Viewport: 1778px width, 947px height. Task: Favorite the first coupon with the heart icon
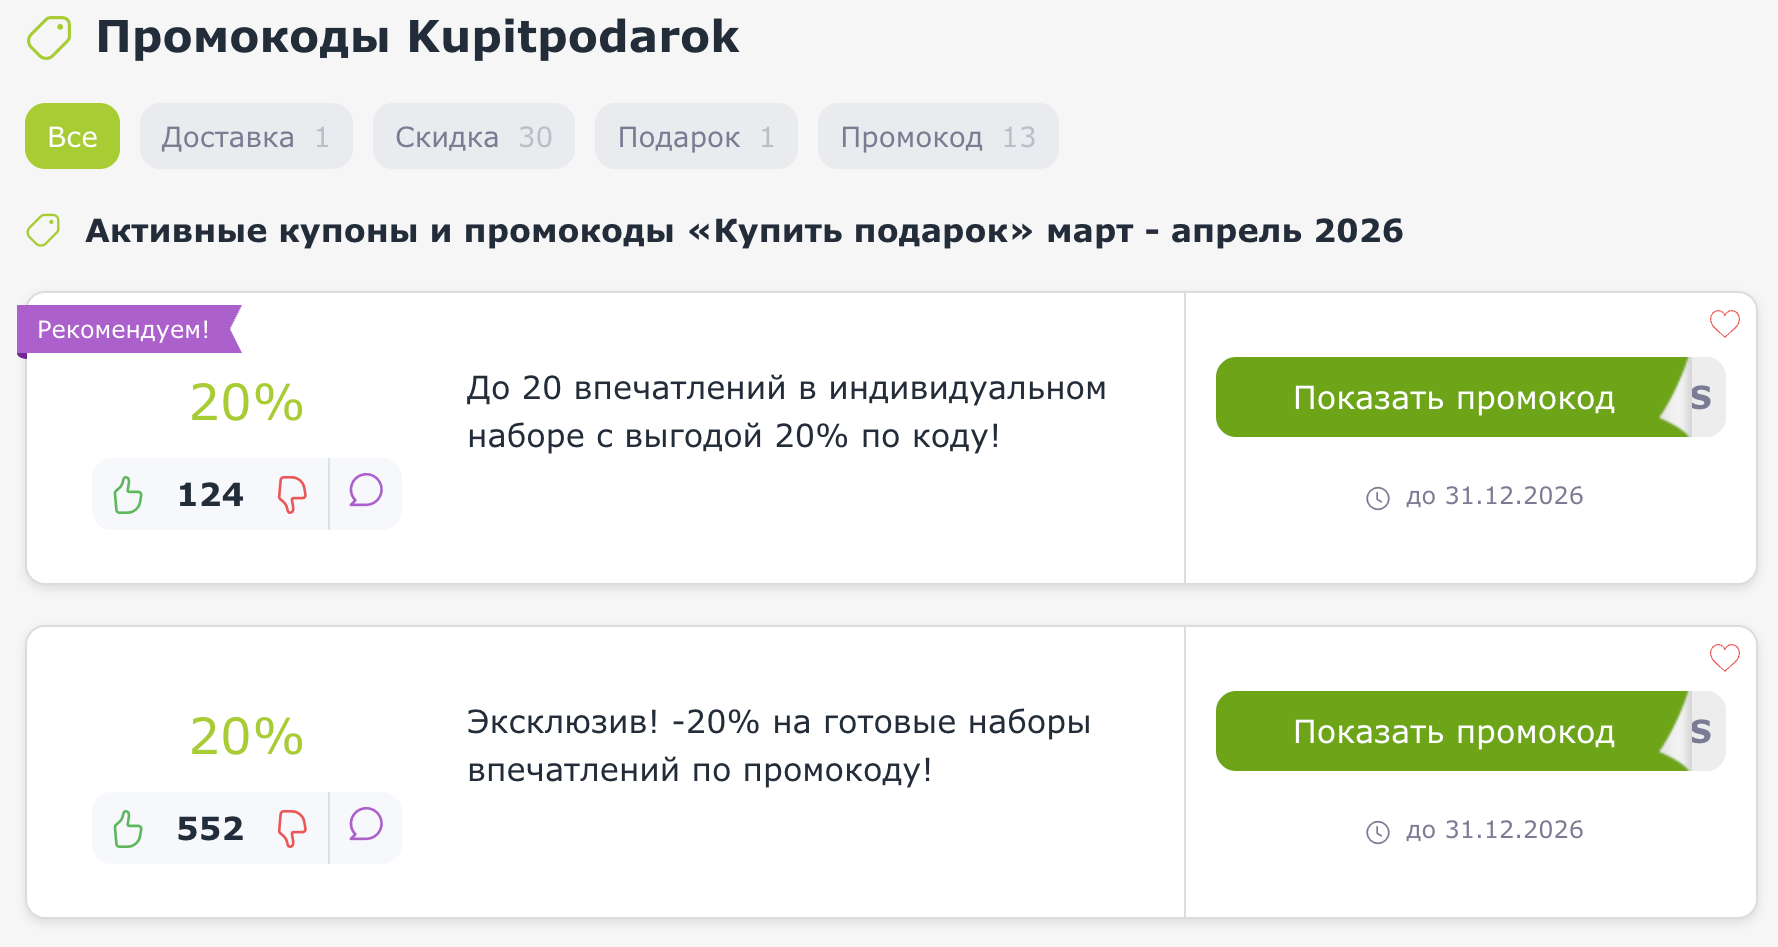pyautogui.click(x=1724, y=323)
